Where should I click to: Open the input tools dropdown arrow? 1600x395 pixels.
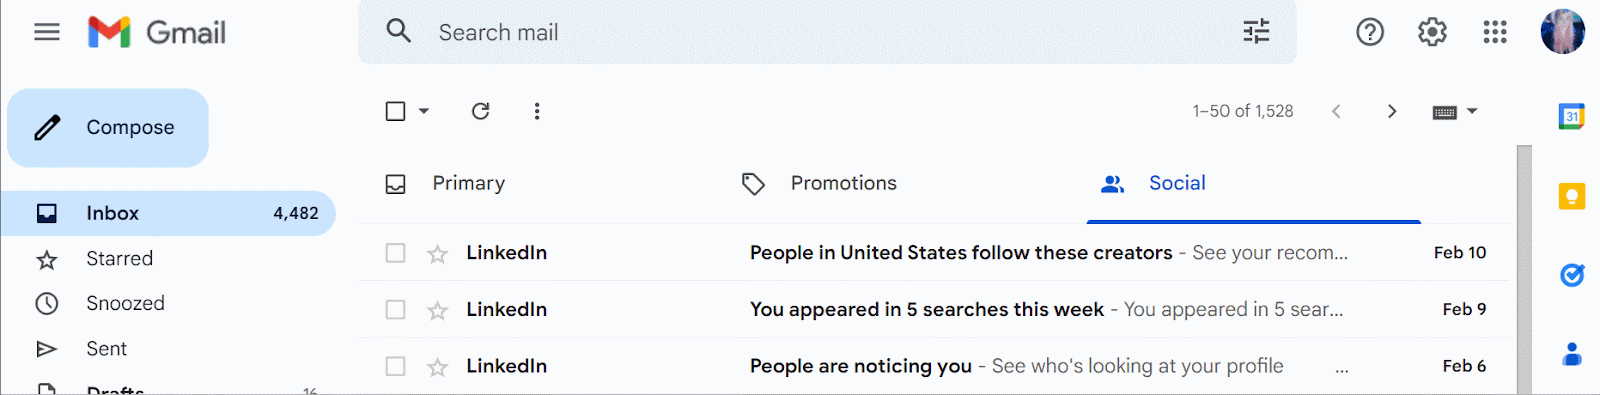click(1472, 111)
